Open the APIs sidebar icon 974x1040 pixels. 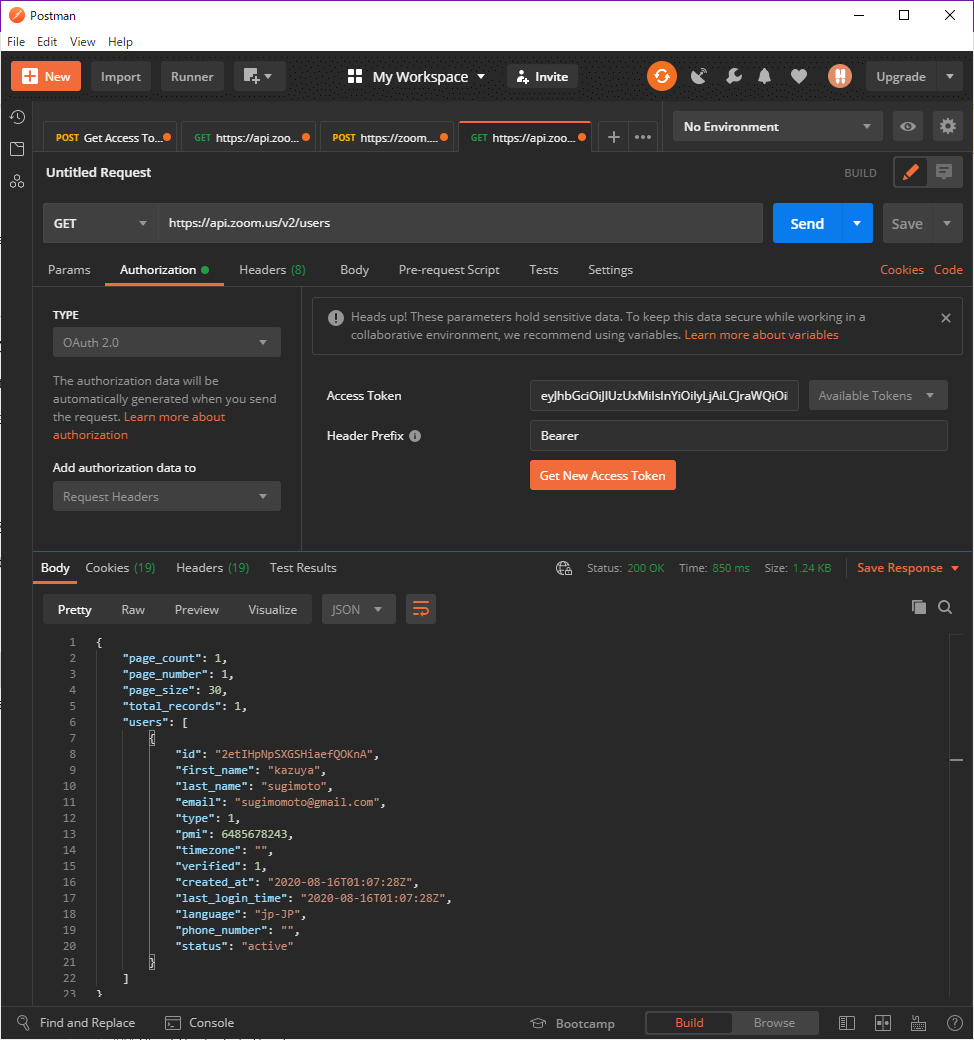(x=17, y=181)
